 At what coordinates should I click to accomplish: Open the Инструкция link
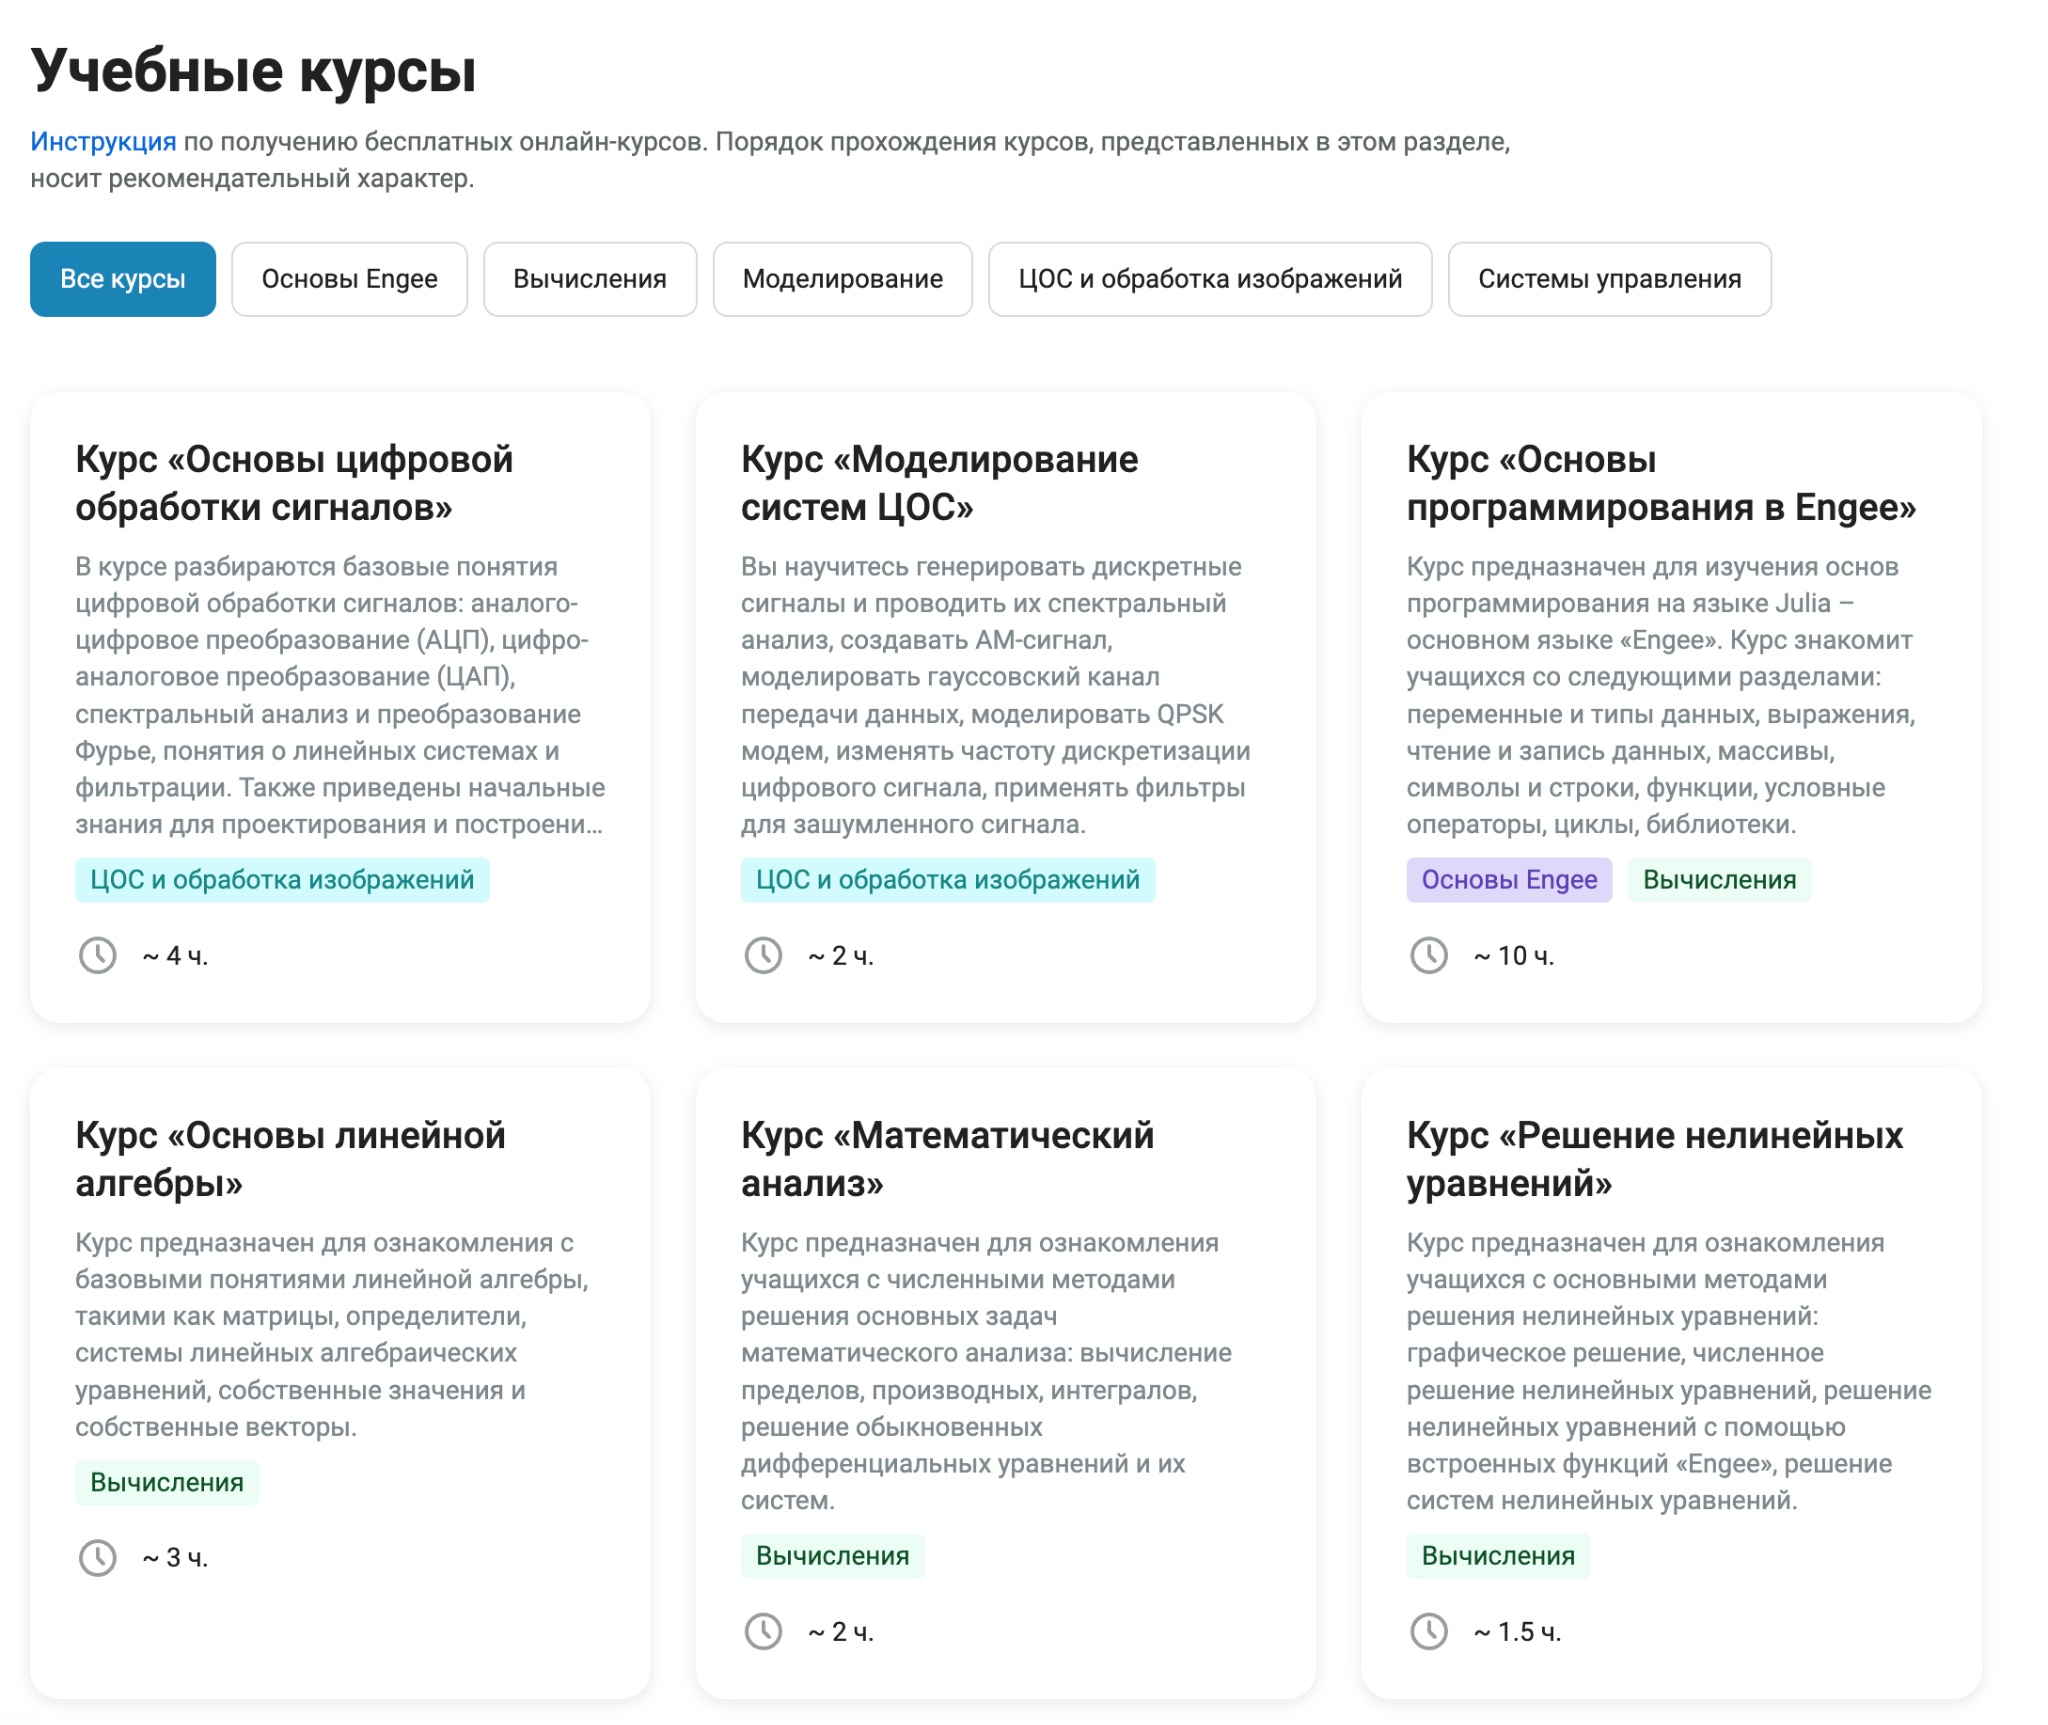103,142
